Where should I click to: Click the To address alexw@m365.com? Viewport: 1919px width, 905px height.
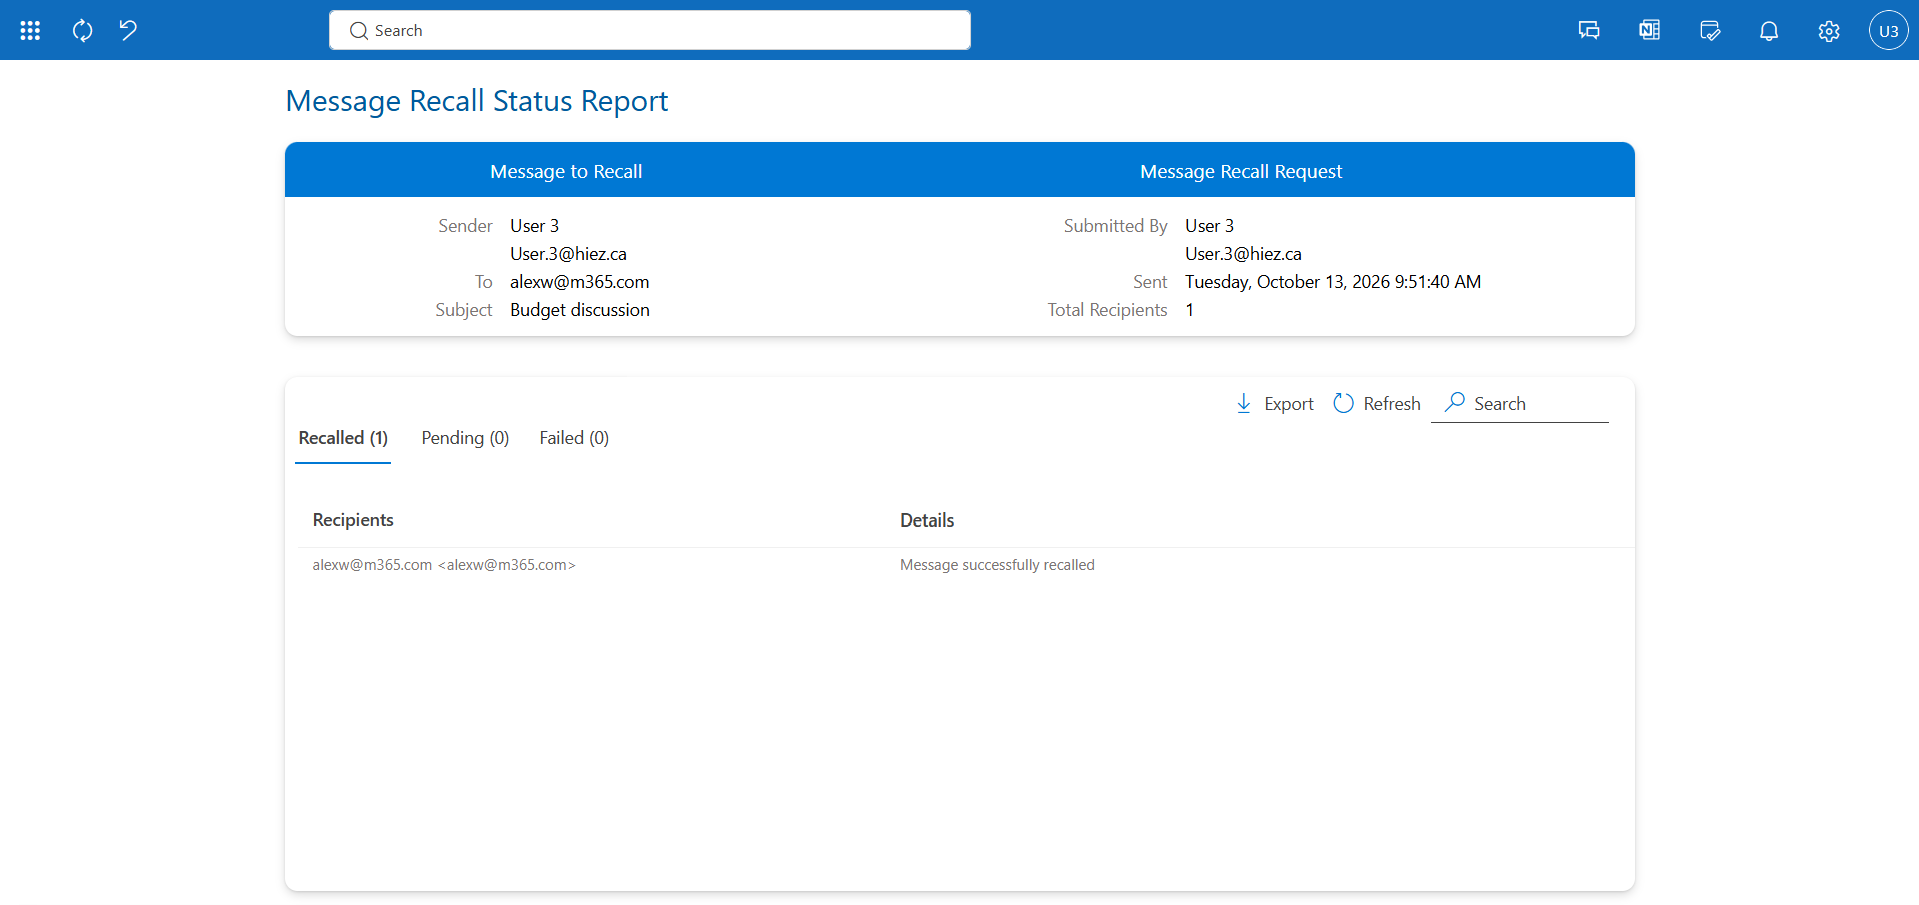(x=580, y=282)
